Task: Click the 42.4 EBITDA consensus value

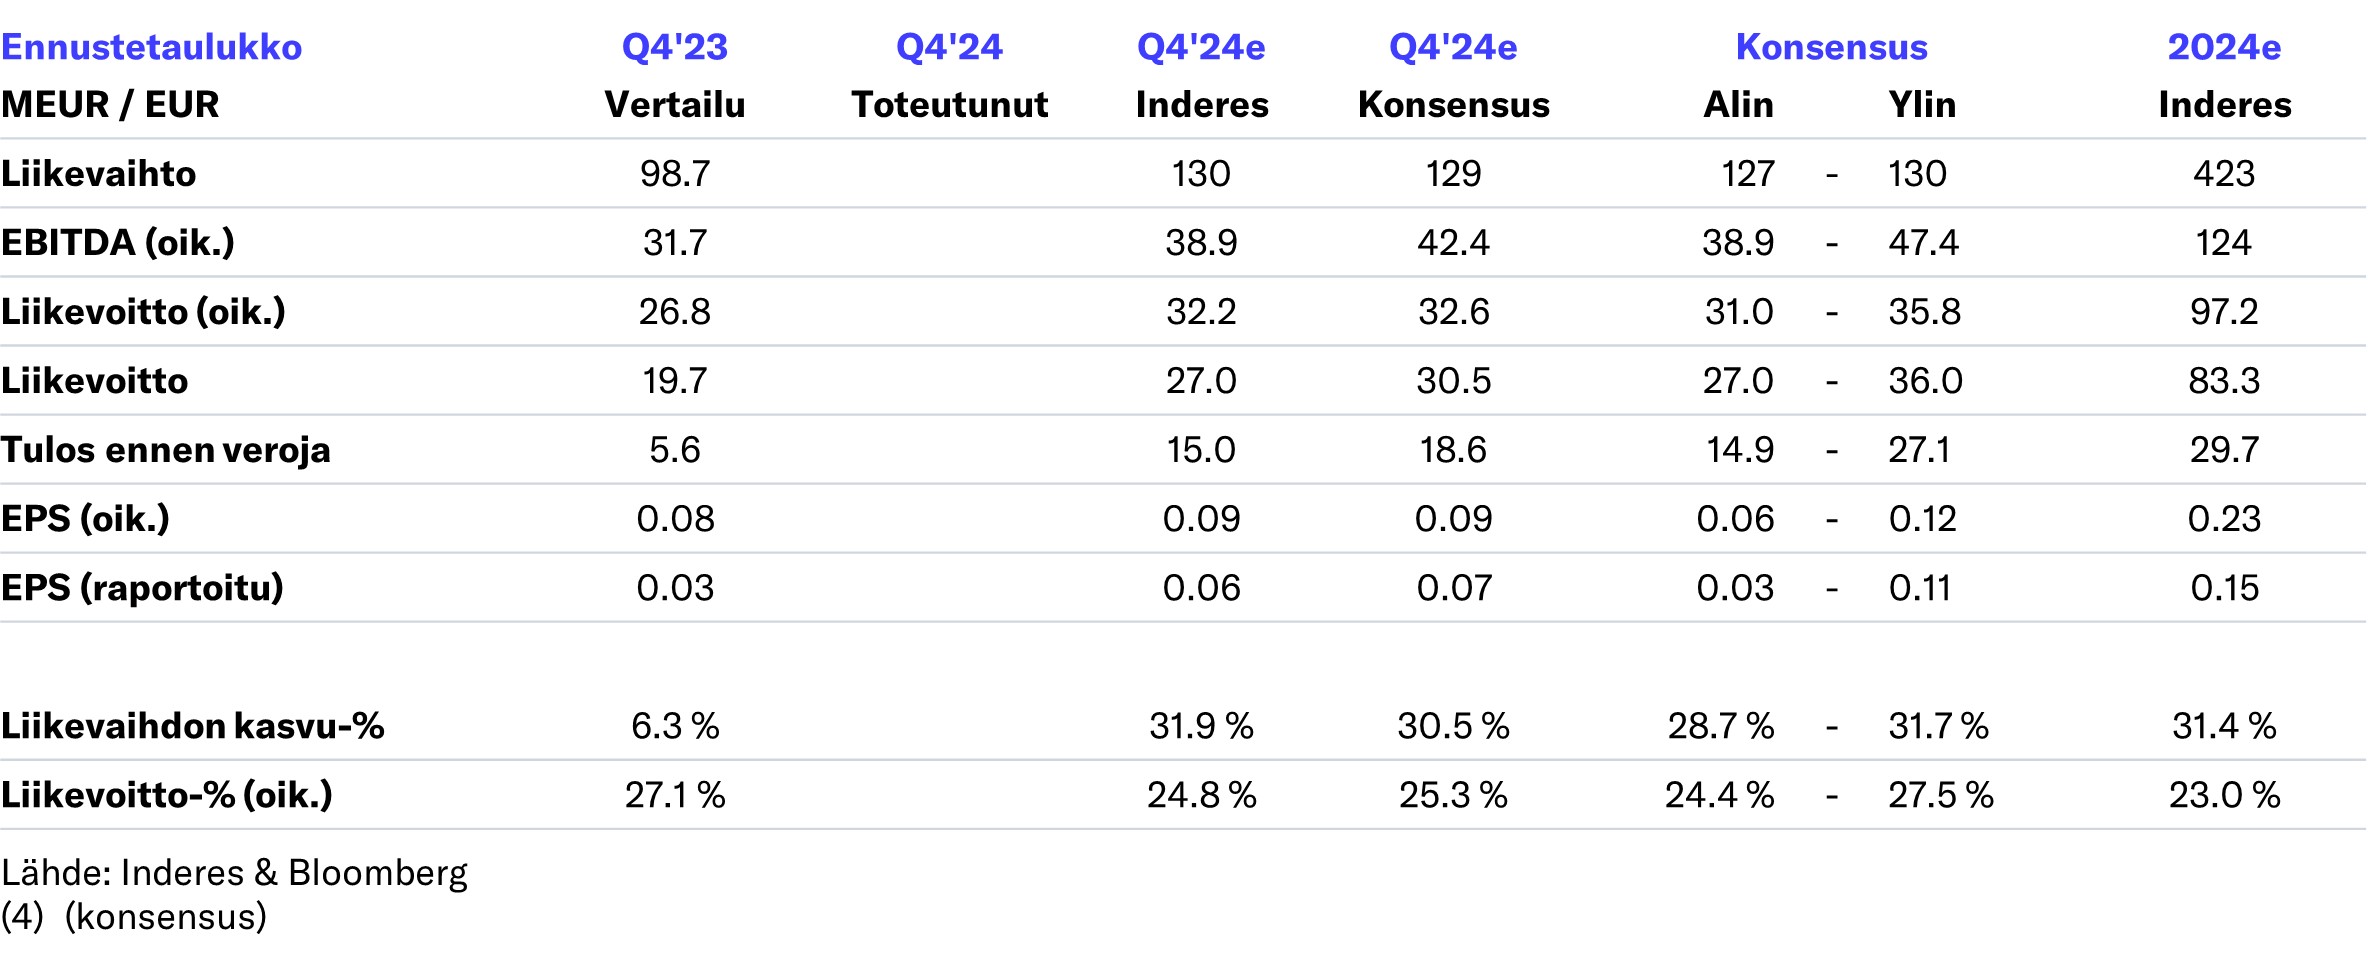Action: 1453,242
